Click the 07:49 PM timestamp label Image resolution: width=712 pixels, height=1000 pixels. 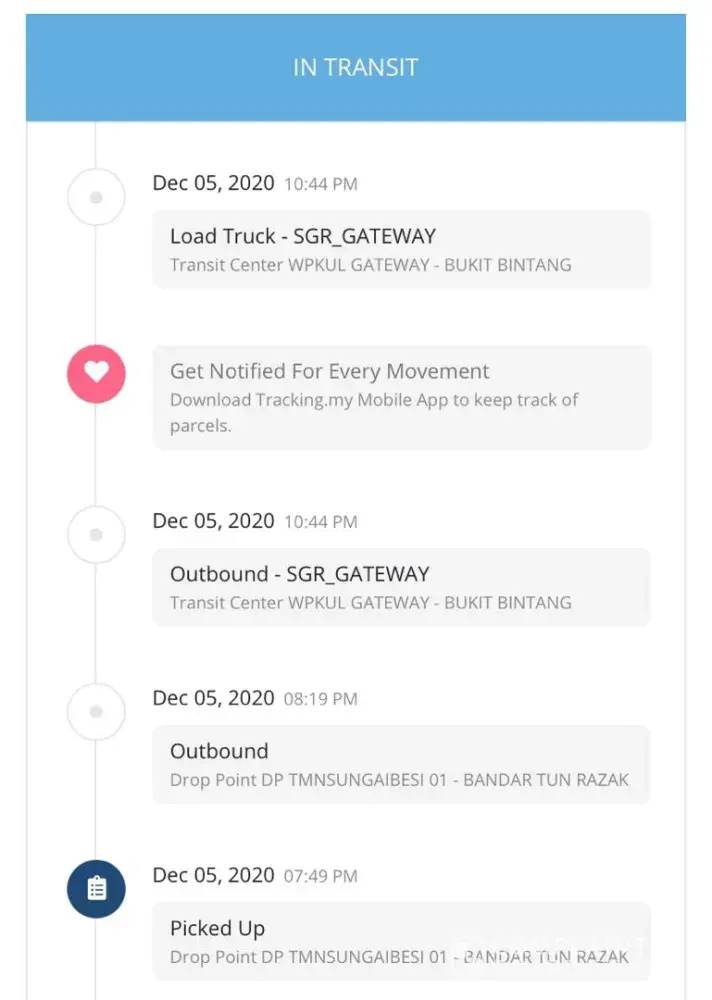coord(320,876)
